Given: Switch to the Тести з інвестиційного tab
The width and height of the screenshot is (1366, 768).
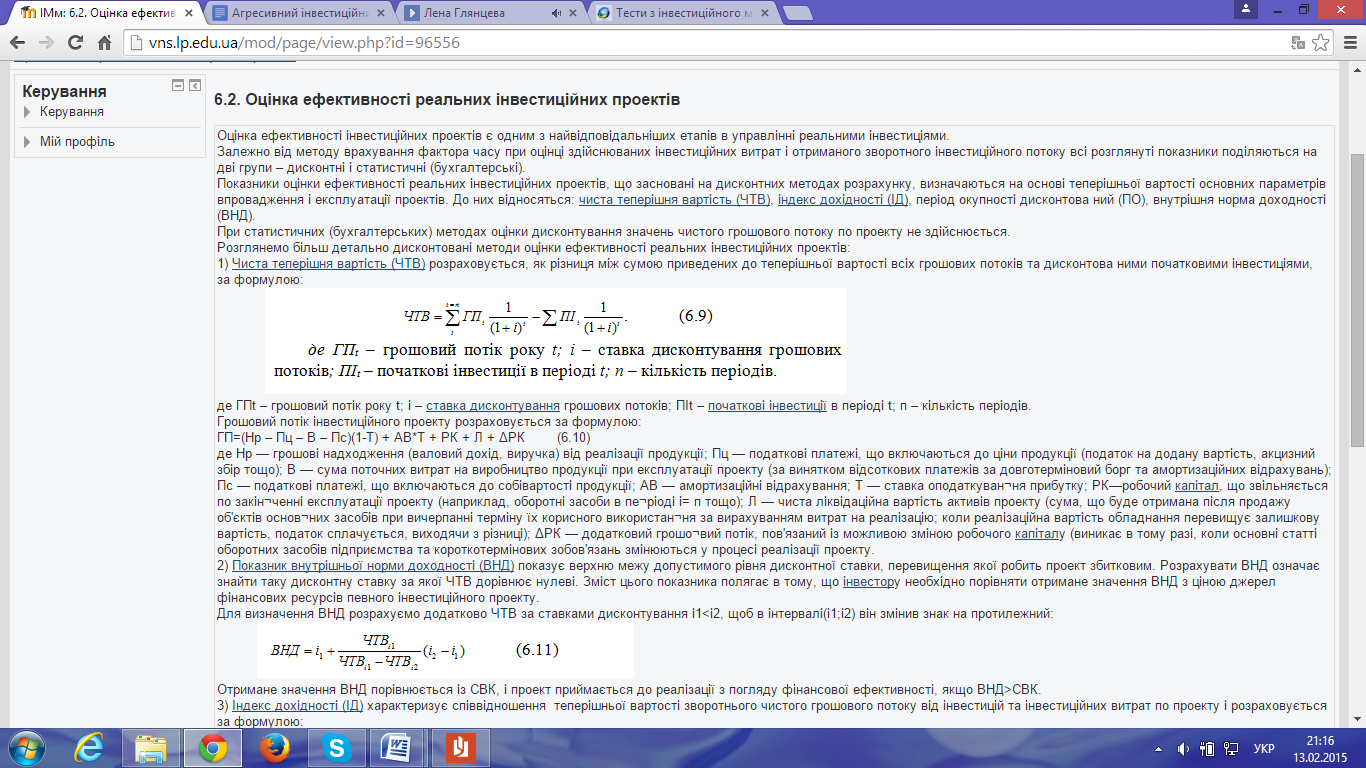Looking at the screenshot, I should coord(681,14).
